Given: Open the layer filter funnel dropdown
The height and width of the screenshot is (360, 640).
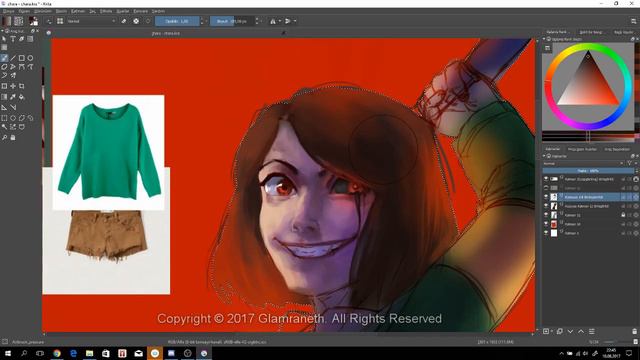Looking at the screenshot, I should click(631, 164).
